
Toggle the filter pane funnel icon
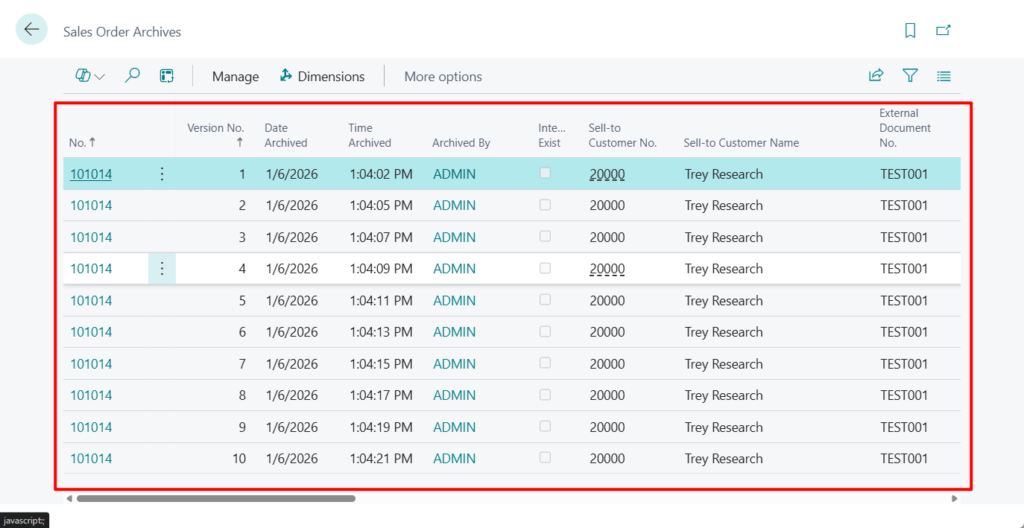[x=910, y=76]
